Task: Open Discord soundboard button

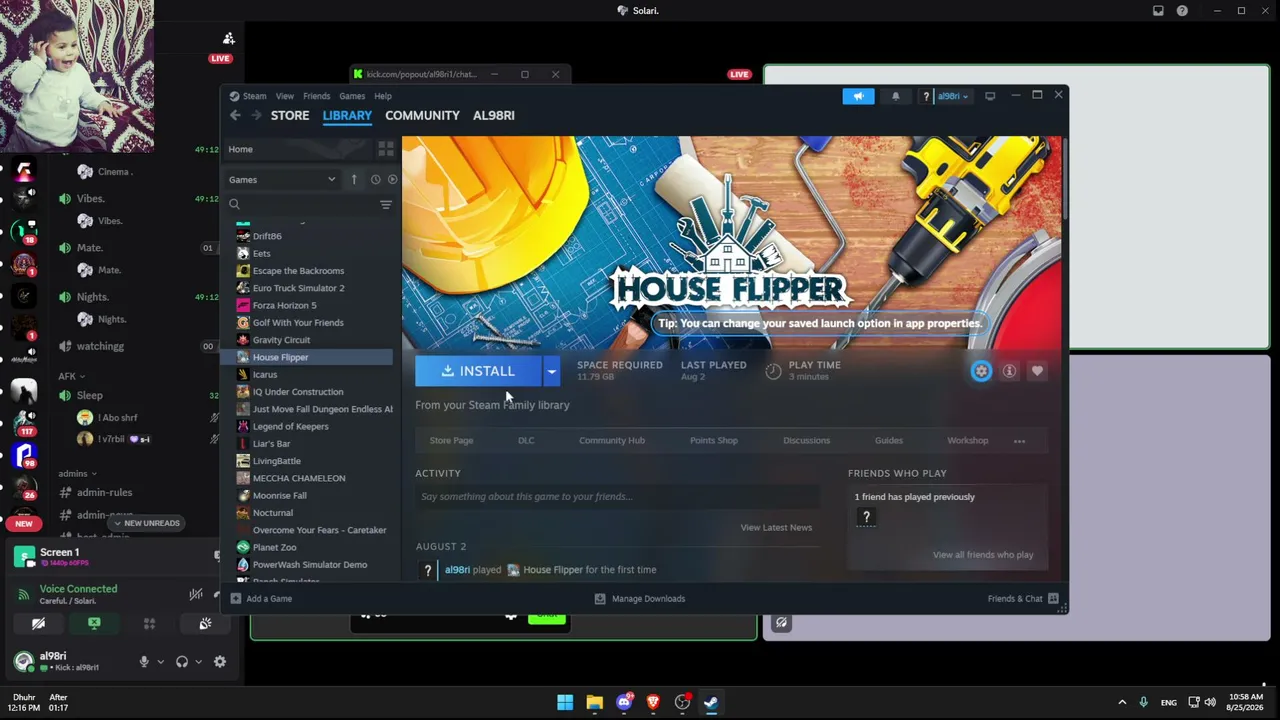Action: (205, 623)
